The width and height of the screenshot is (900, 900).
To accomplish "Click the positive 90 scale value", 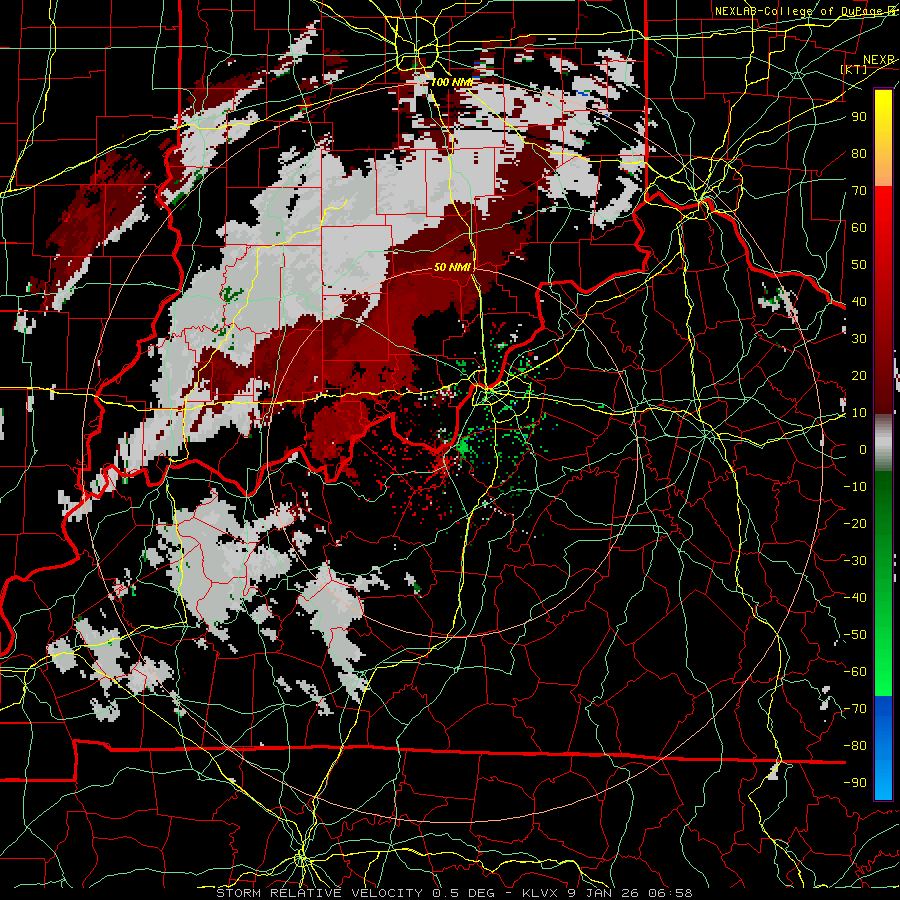I will click(859, 117).
